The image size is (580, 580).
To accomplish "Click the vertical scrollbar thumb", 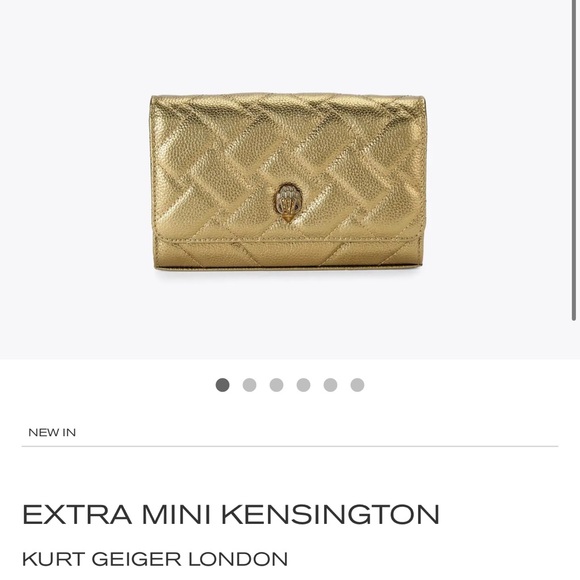I will [x=574, y=160].
